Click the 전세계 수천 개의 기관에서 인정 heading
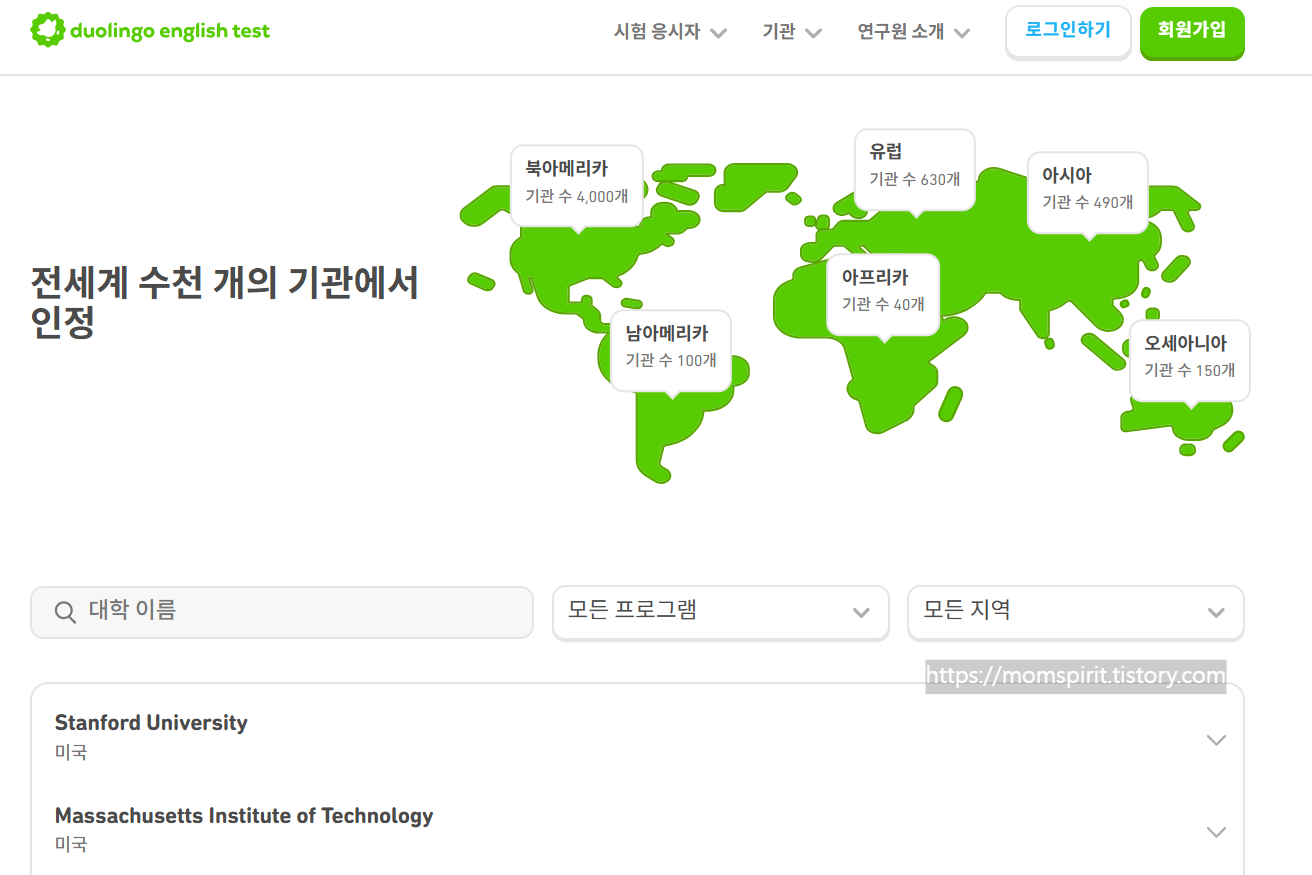1312x875 pixels. [225, 303]
